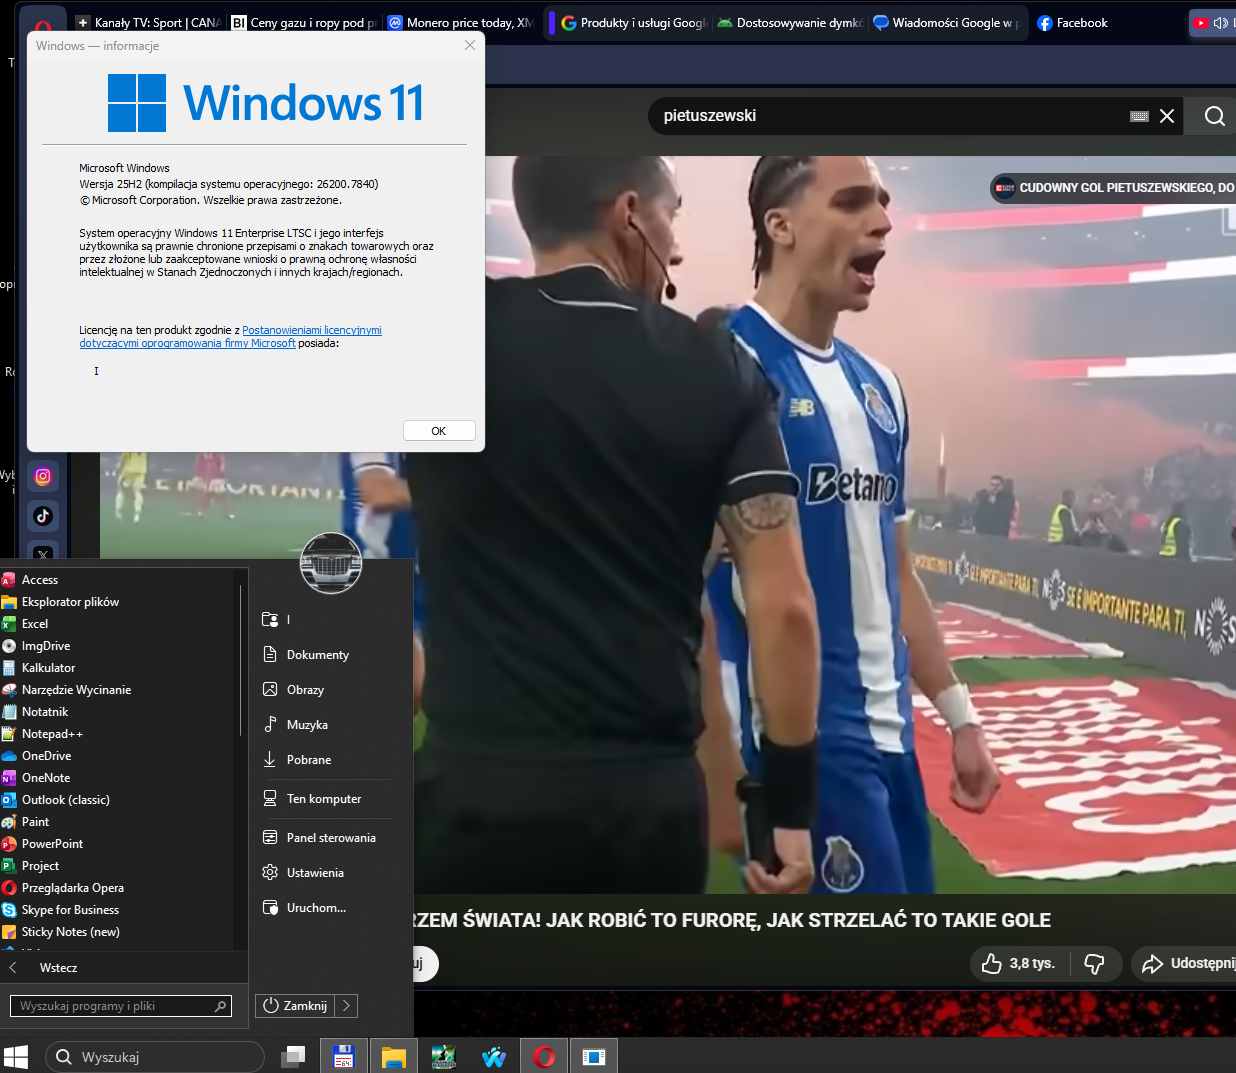Open Ustawienia from the Start menu

(315, 873)
